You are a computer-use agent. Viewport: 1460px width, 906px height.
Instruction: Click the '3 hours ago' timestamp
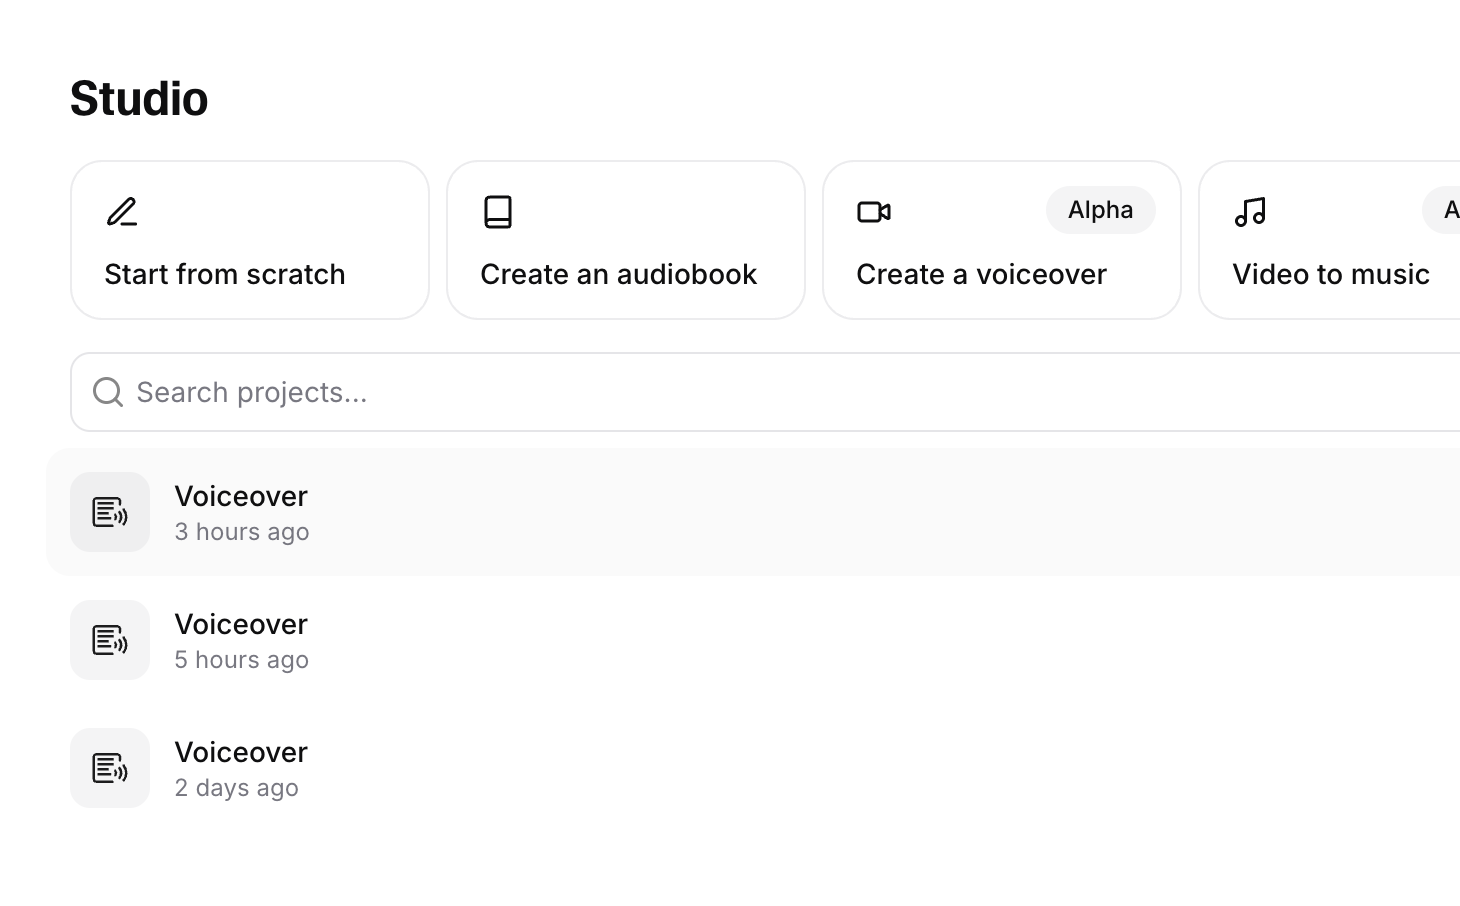(242, 532)
